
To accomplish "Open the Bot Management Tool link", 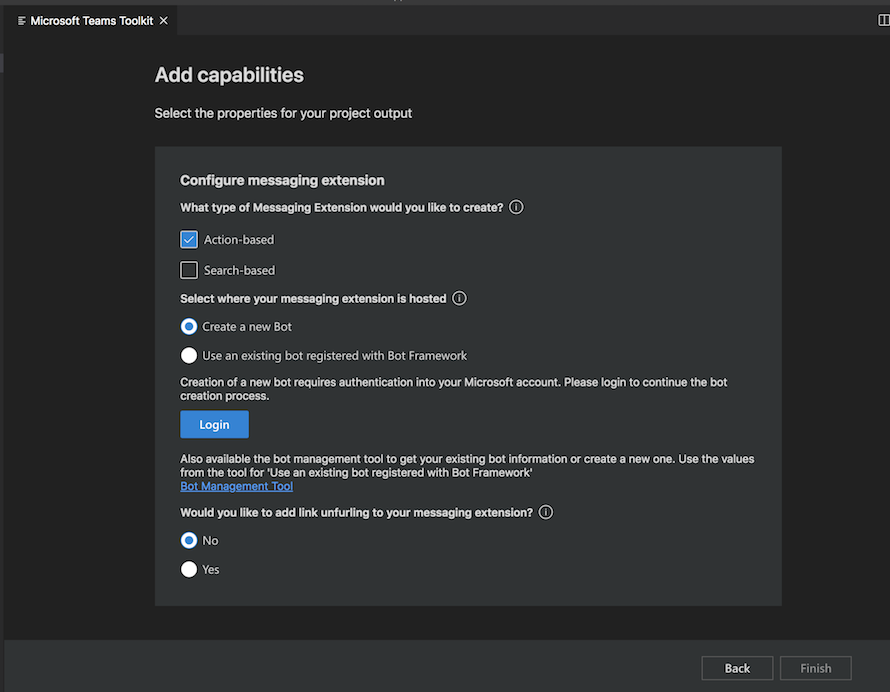I will [237, 487].
